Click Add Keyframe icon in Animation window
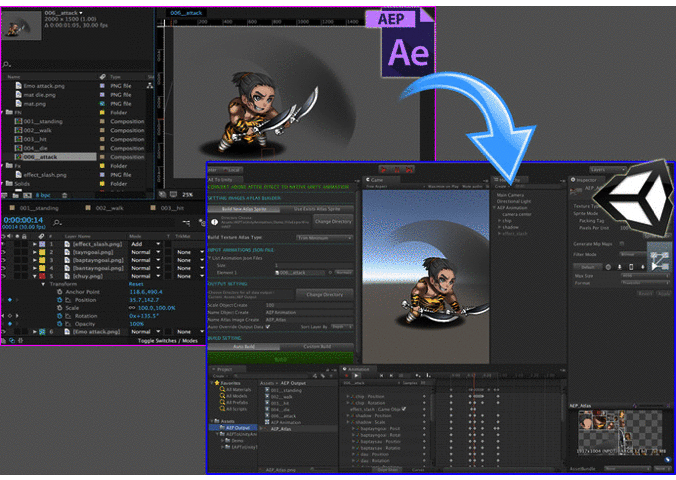 [x=417, y=376]
